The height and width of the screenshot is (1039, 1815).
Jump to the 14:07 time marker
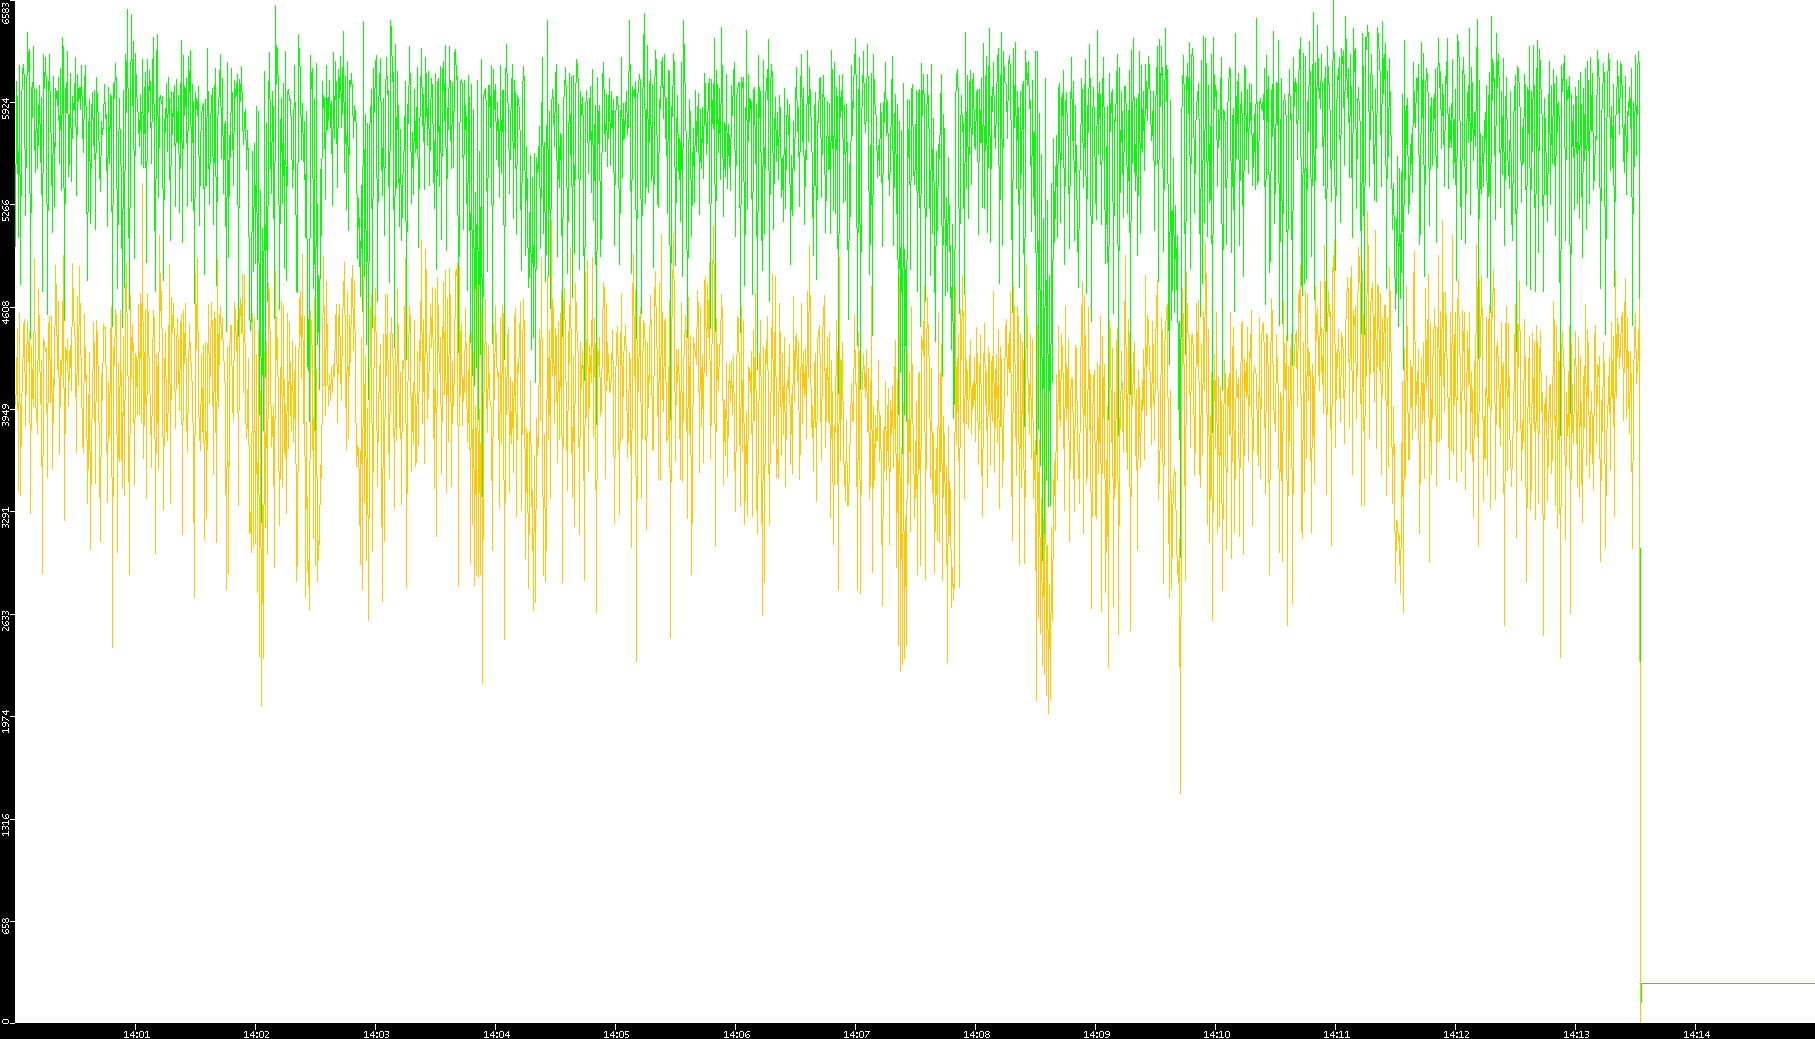pyautogui.click(x=856, y=1034)
